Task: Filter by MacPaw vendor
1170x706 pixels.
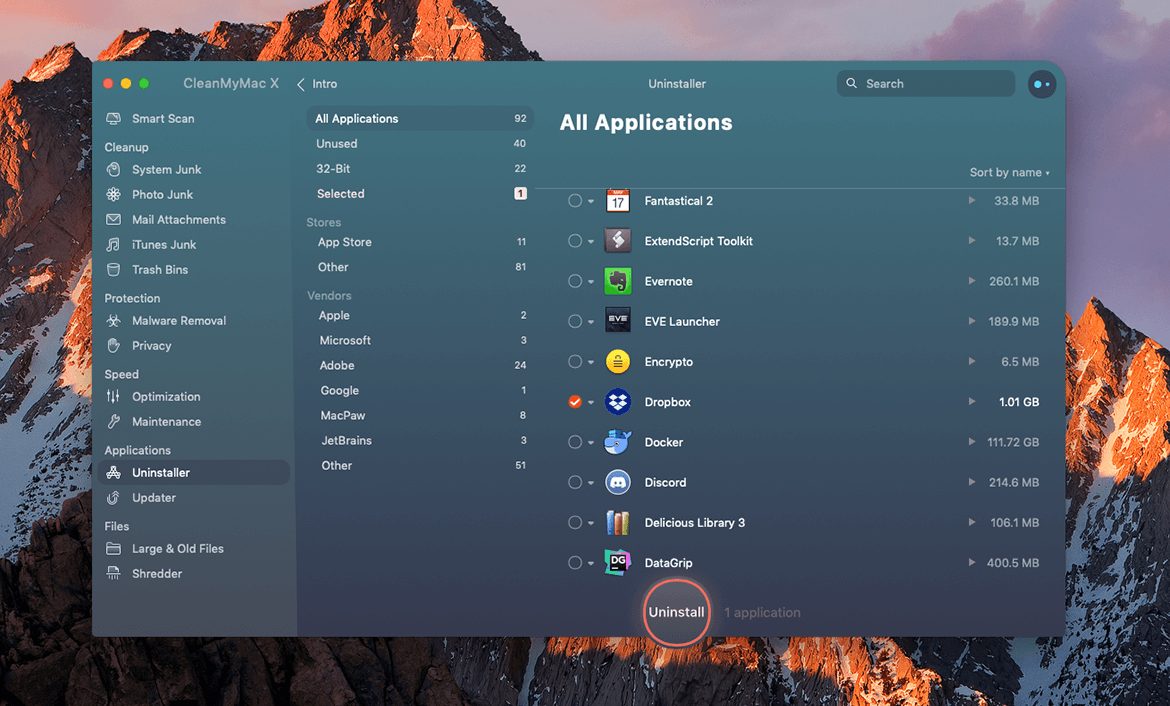Action: [420, 415]
